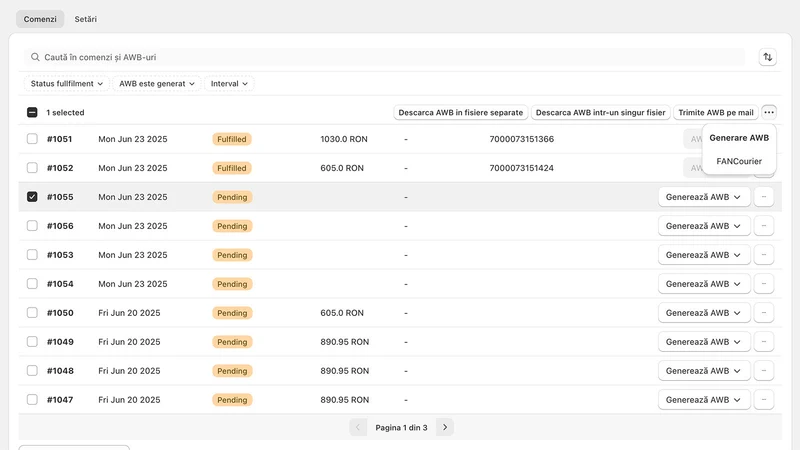Open more actions for order #1047
Viewport: 800px width, 450px height.
(x=764, y=400)
